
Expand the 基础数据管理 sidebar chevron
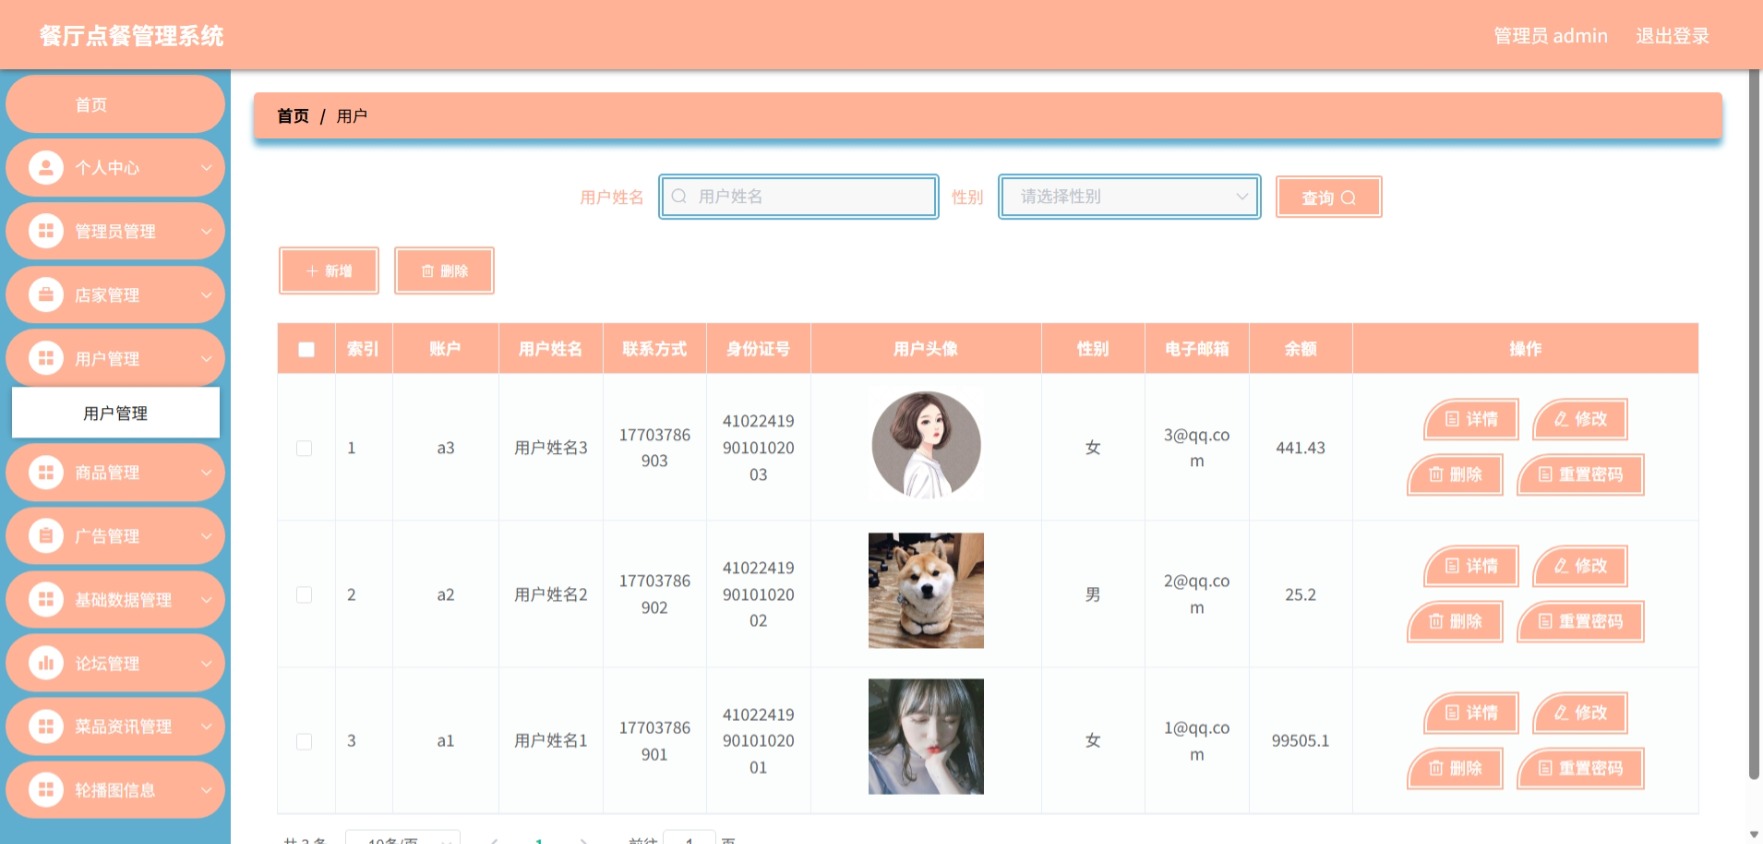[206, 600]
